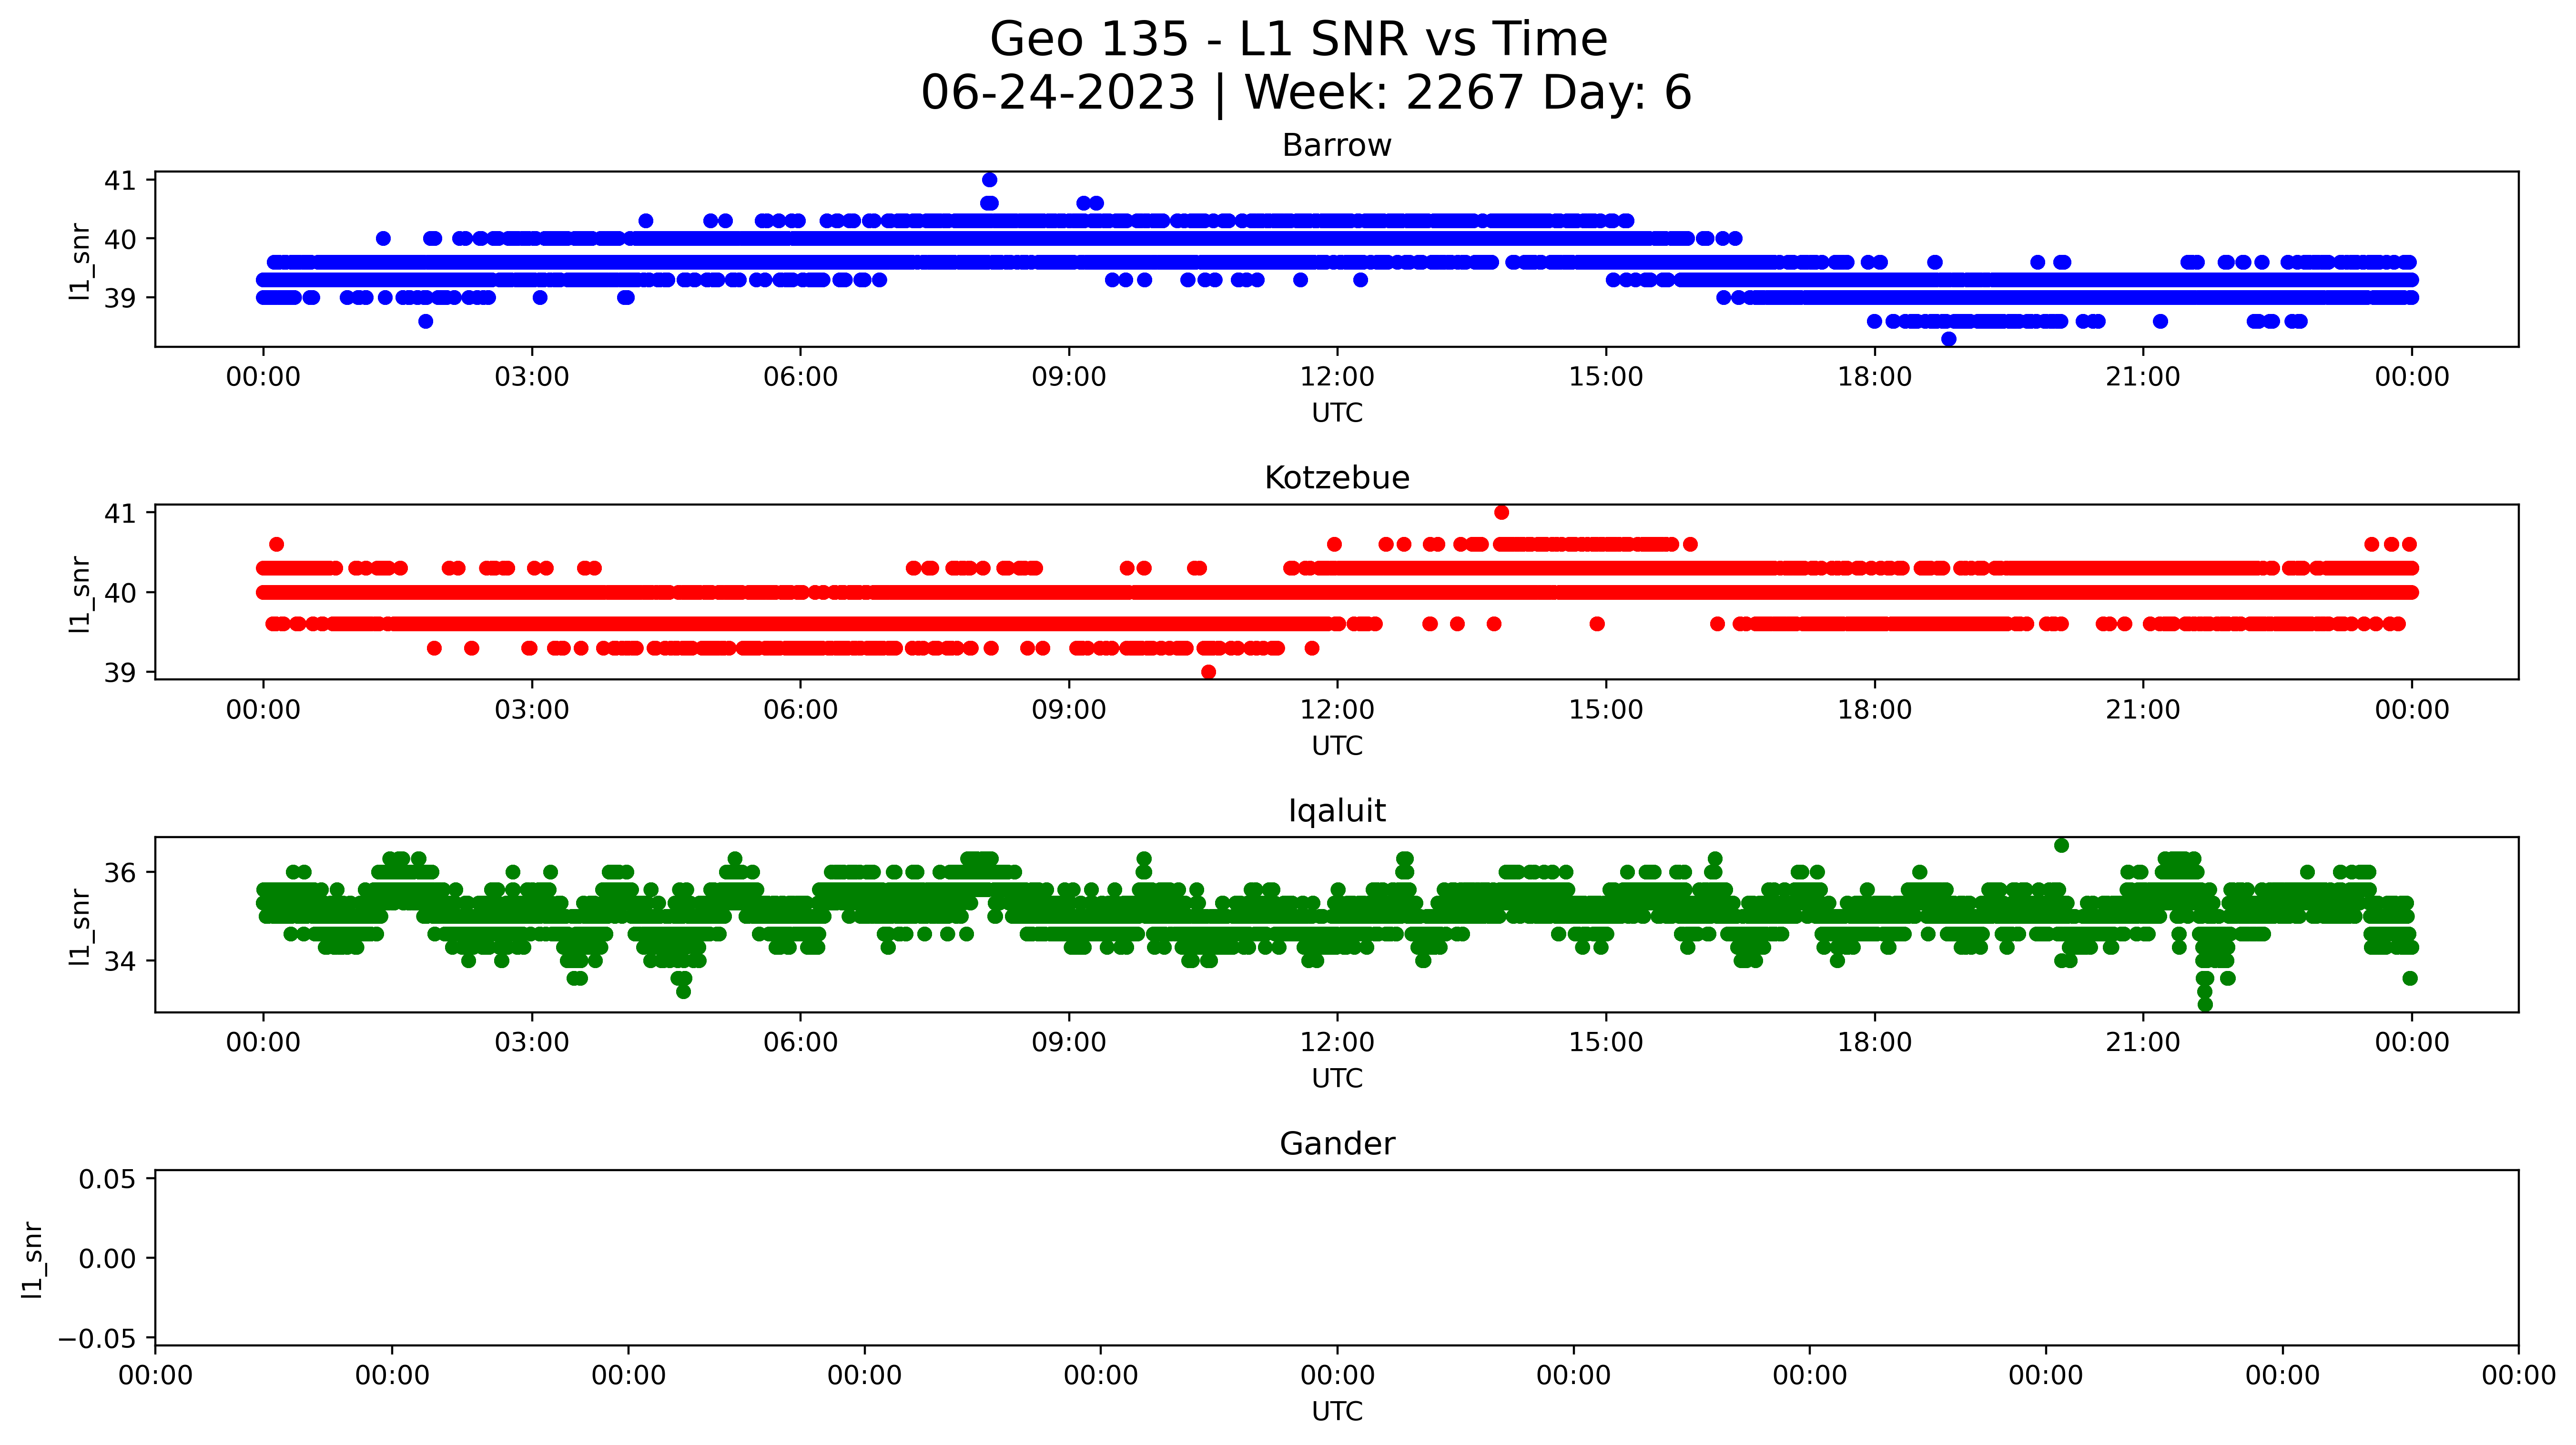The width and height of the screenshot is (2576, 1445).
Task: Click the 15:00 tick under Iqaluit plot
Action: pos(1606,1043)
